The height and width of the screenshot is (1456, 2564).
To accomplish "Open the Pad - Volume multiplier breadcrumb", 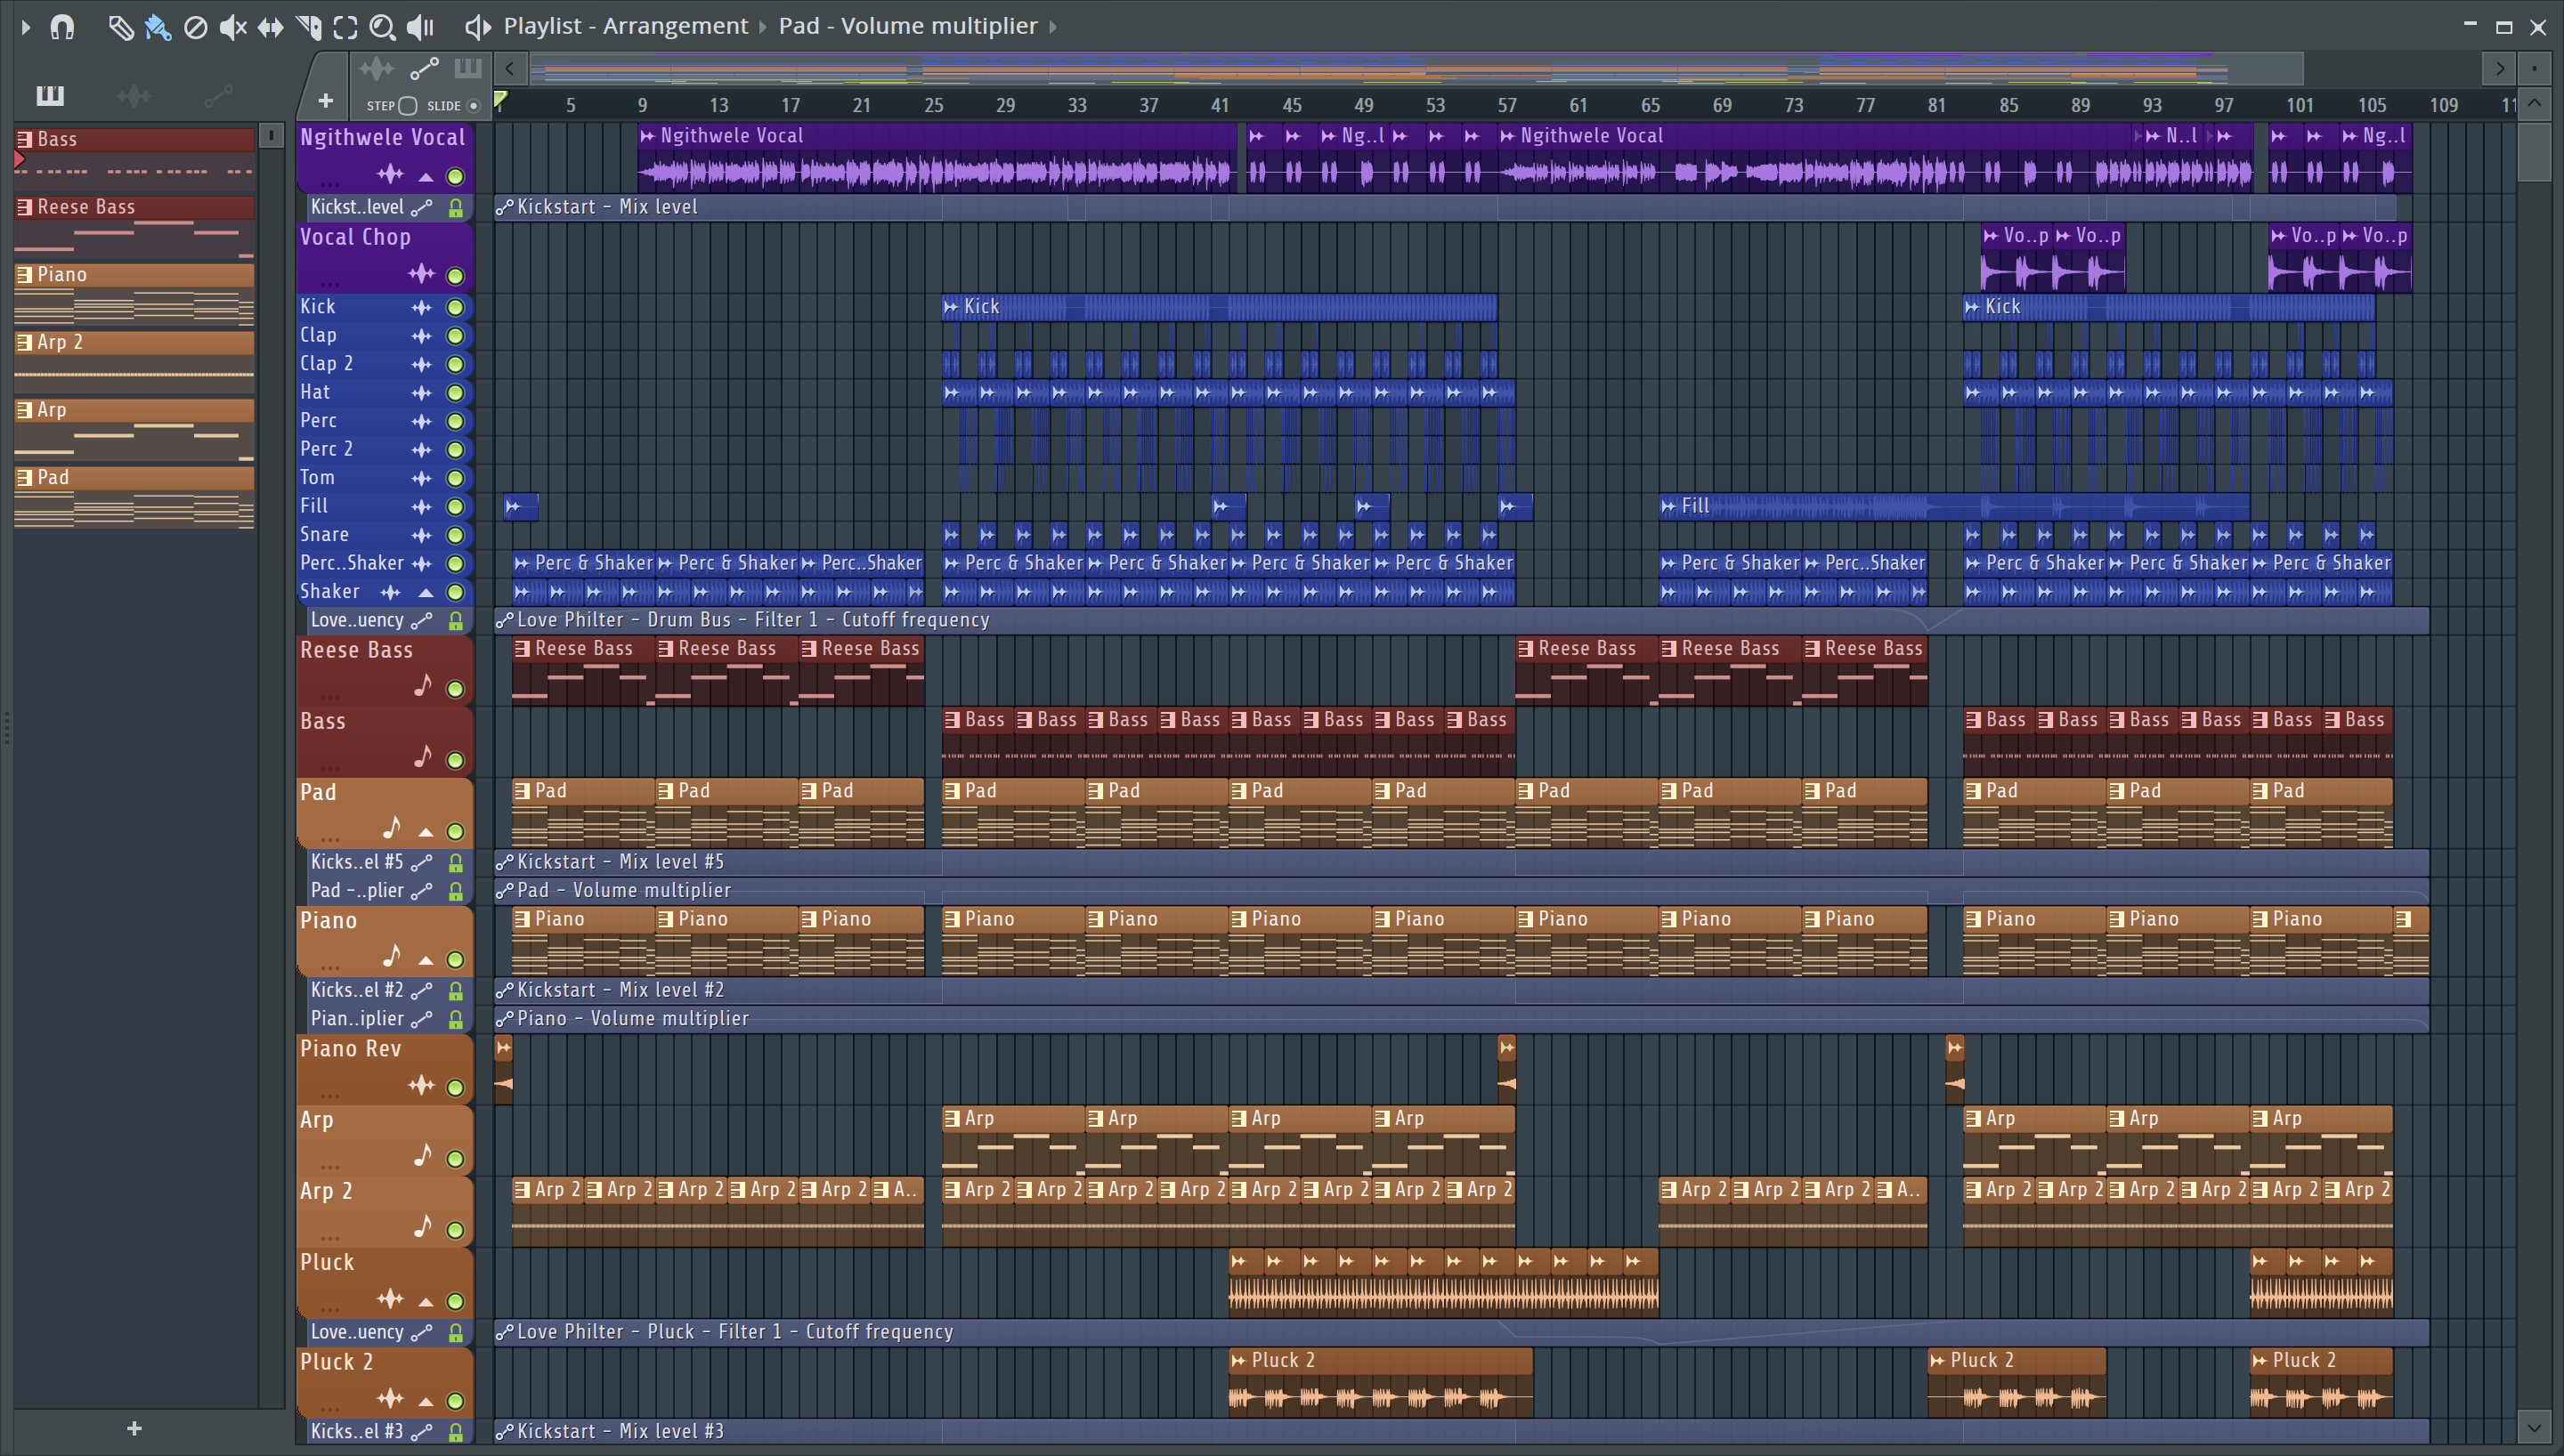I will [x=907, y=26].
